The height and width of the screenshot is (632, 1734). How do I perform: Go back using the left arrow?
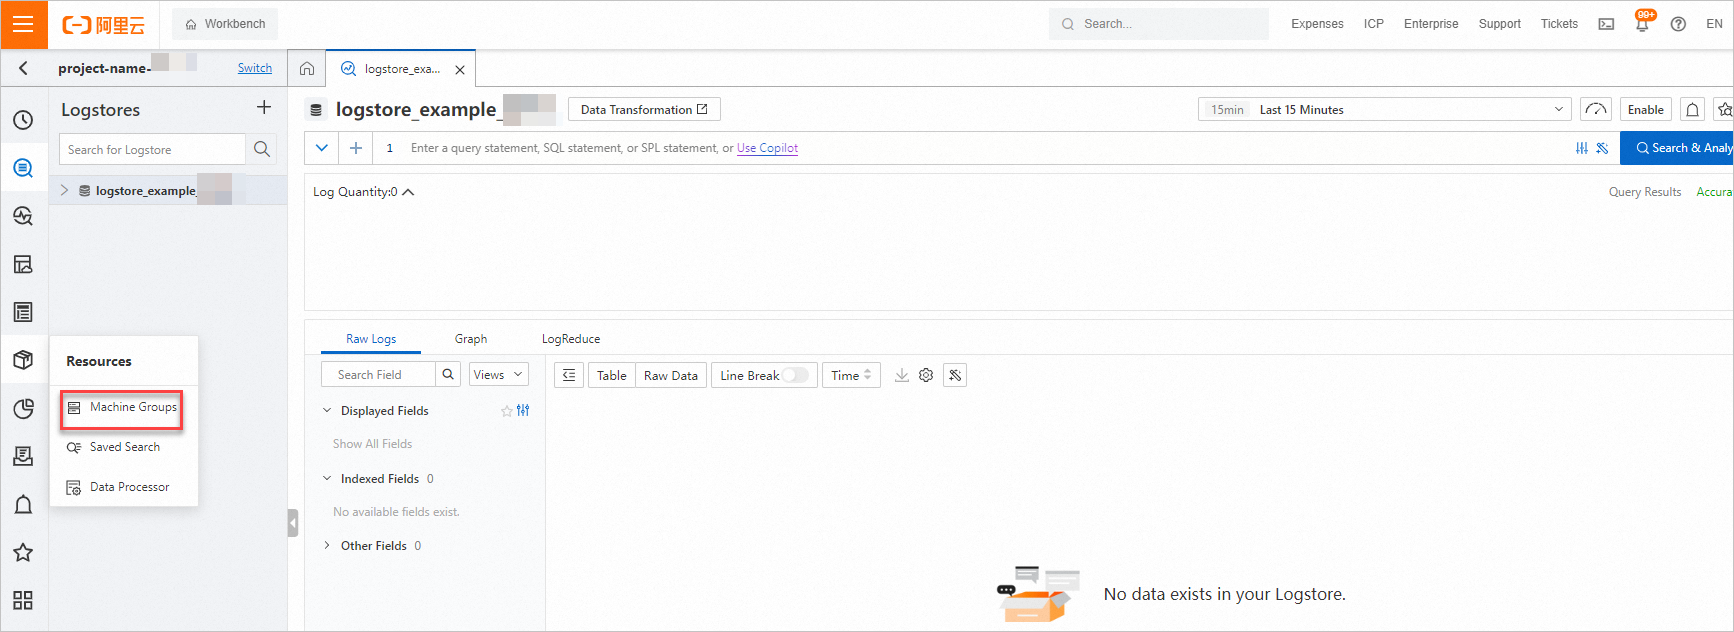pyautogui.click(x=23, y=68)
